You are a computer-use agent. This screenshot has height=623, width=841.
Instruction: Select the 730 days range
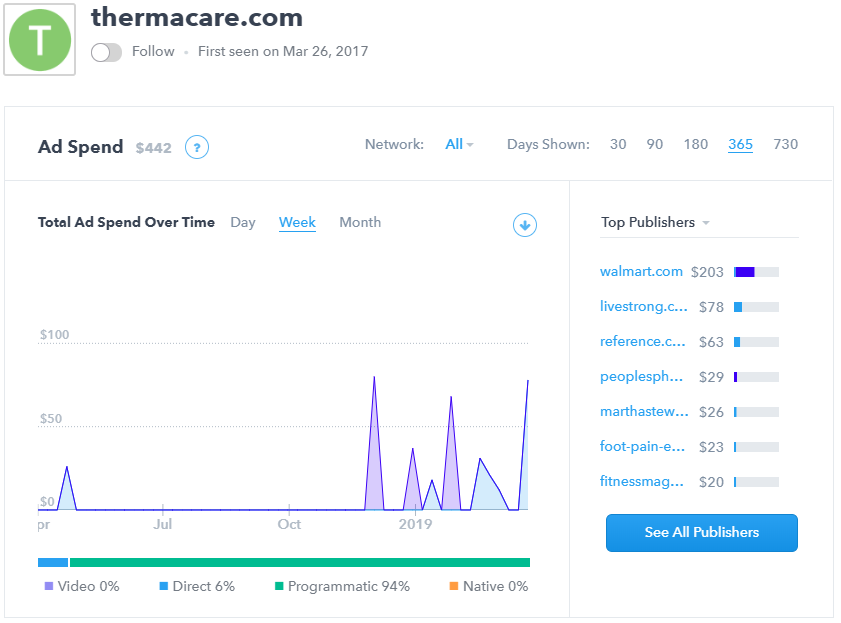[x=785, y=144]
